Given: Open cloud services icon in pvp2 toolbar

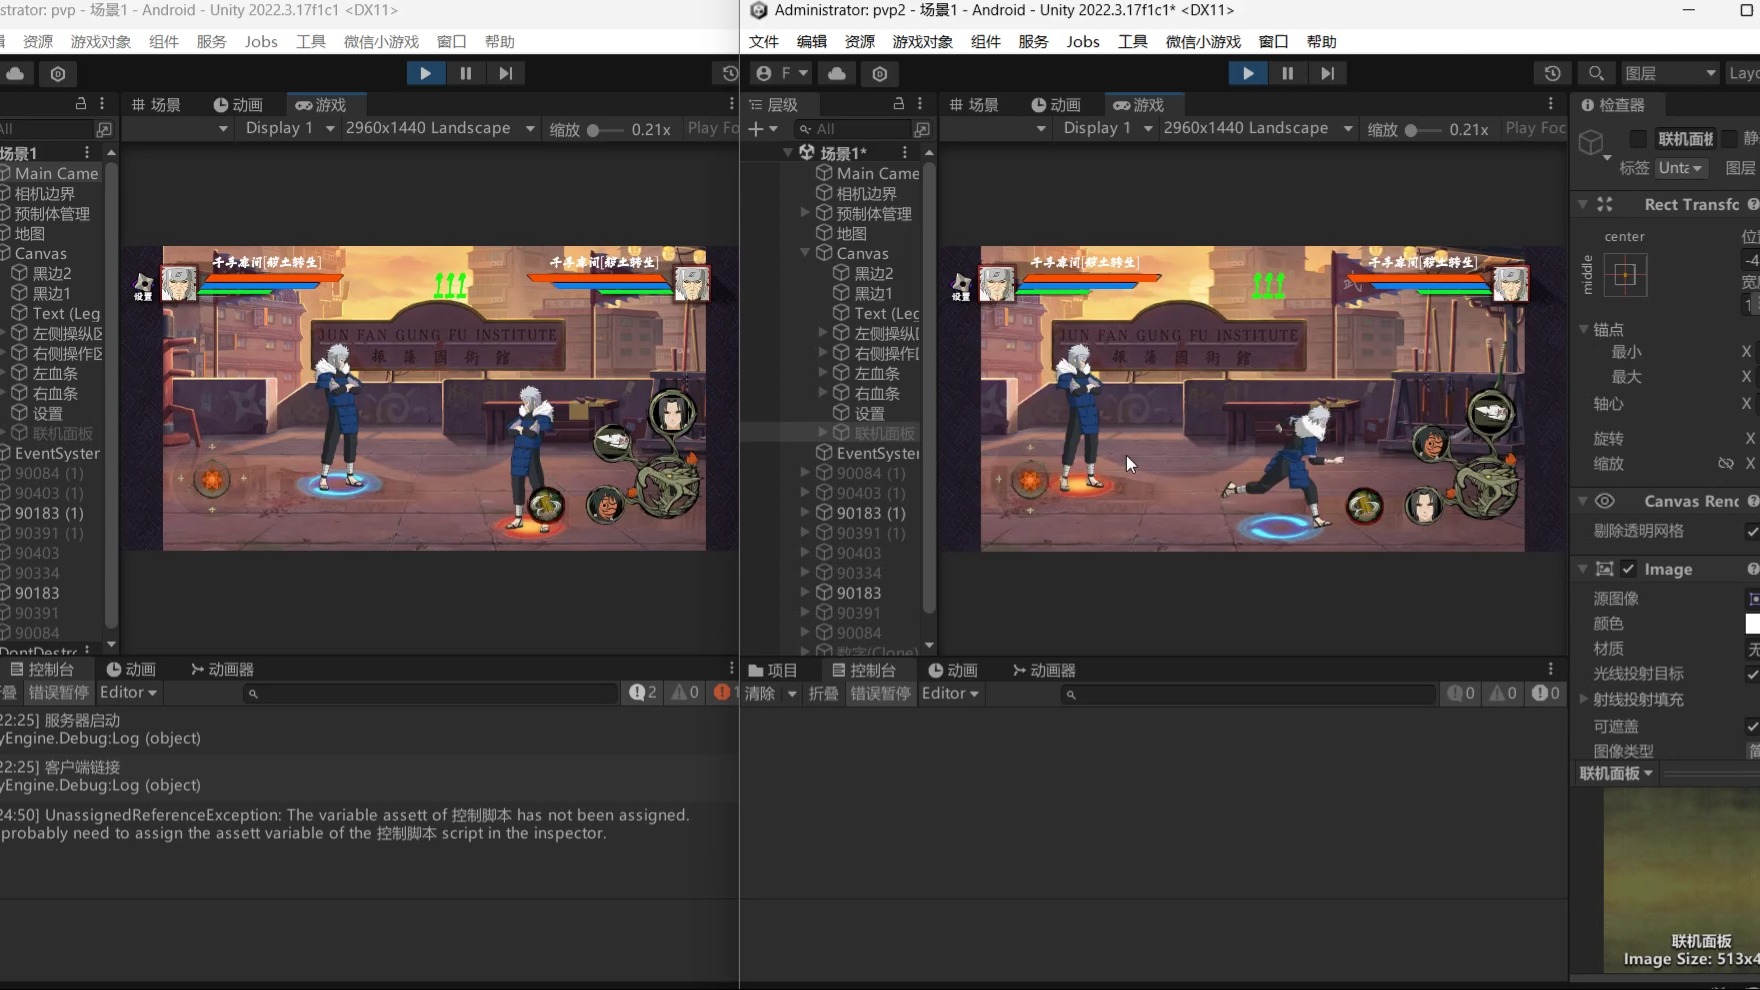Looking at the screenshot, I should coord(837,74).
